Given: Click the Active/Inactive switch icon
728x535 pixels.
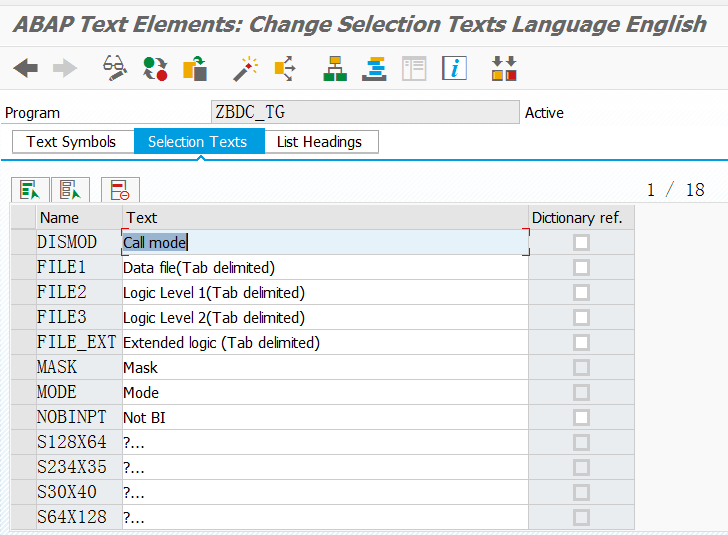Looking at the screenshot, I should [155, 68].
